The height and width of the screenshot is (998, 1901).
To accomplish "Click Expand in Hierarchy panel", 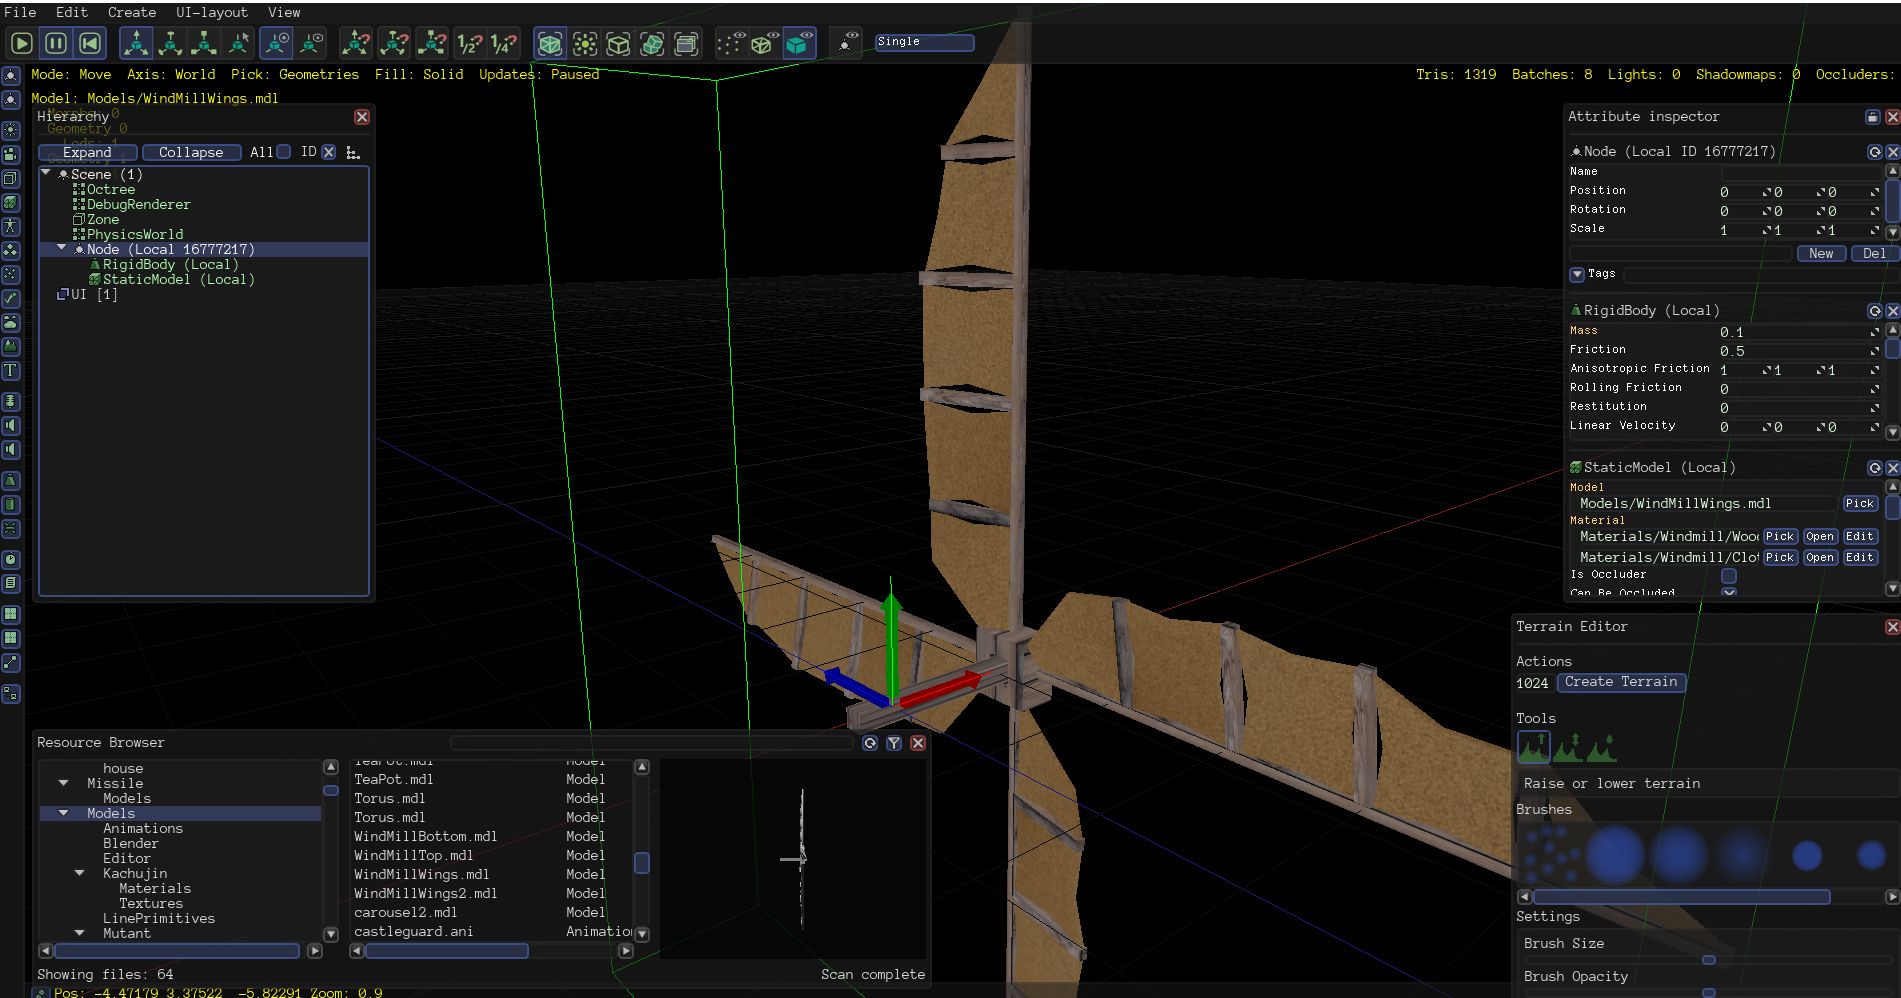I will point(87,152).
